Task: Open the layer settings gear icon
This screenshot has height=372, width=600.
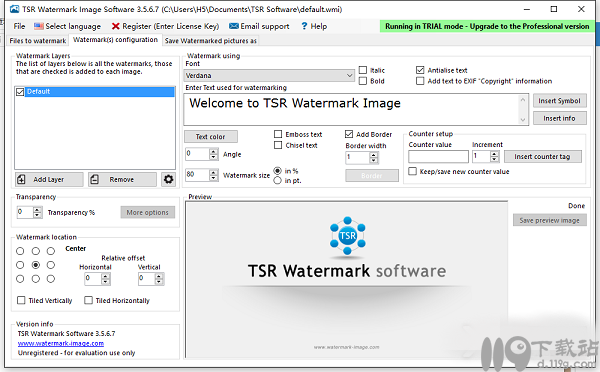Action: 168,179
